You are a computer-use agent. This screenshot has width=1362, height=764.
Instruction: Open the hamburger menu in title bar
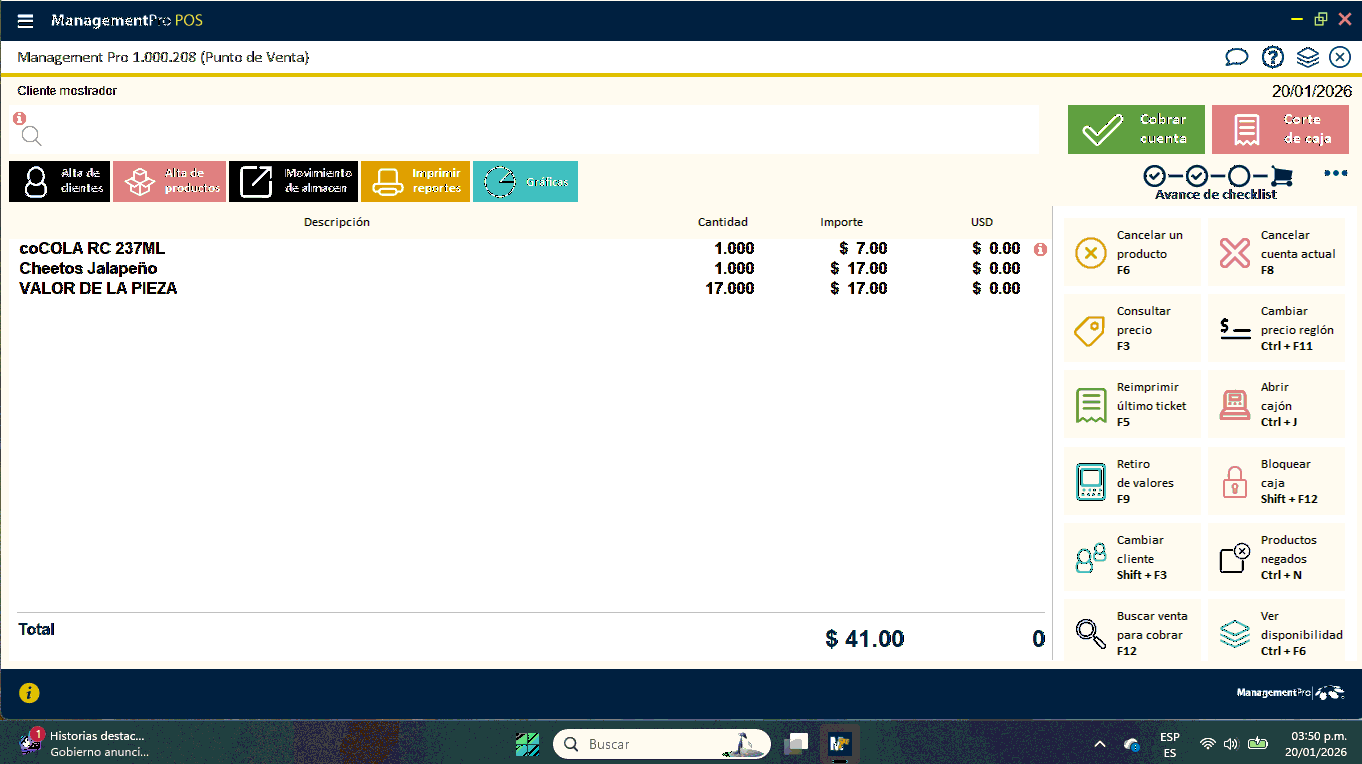click(x=26, y=21)
